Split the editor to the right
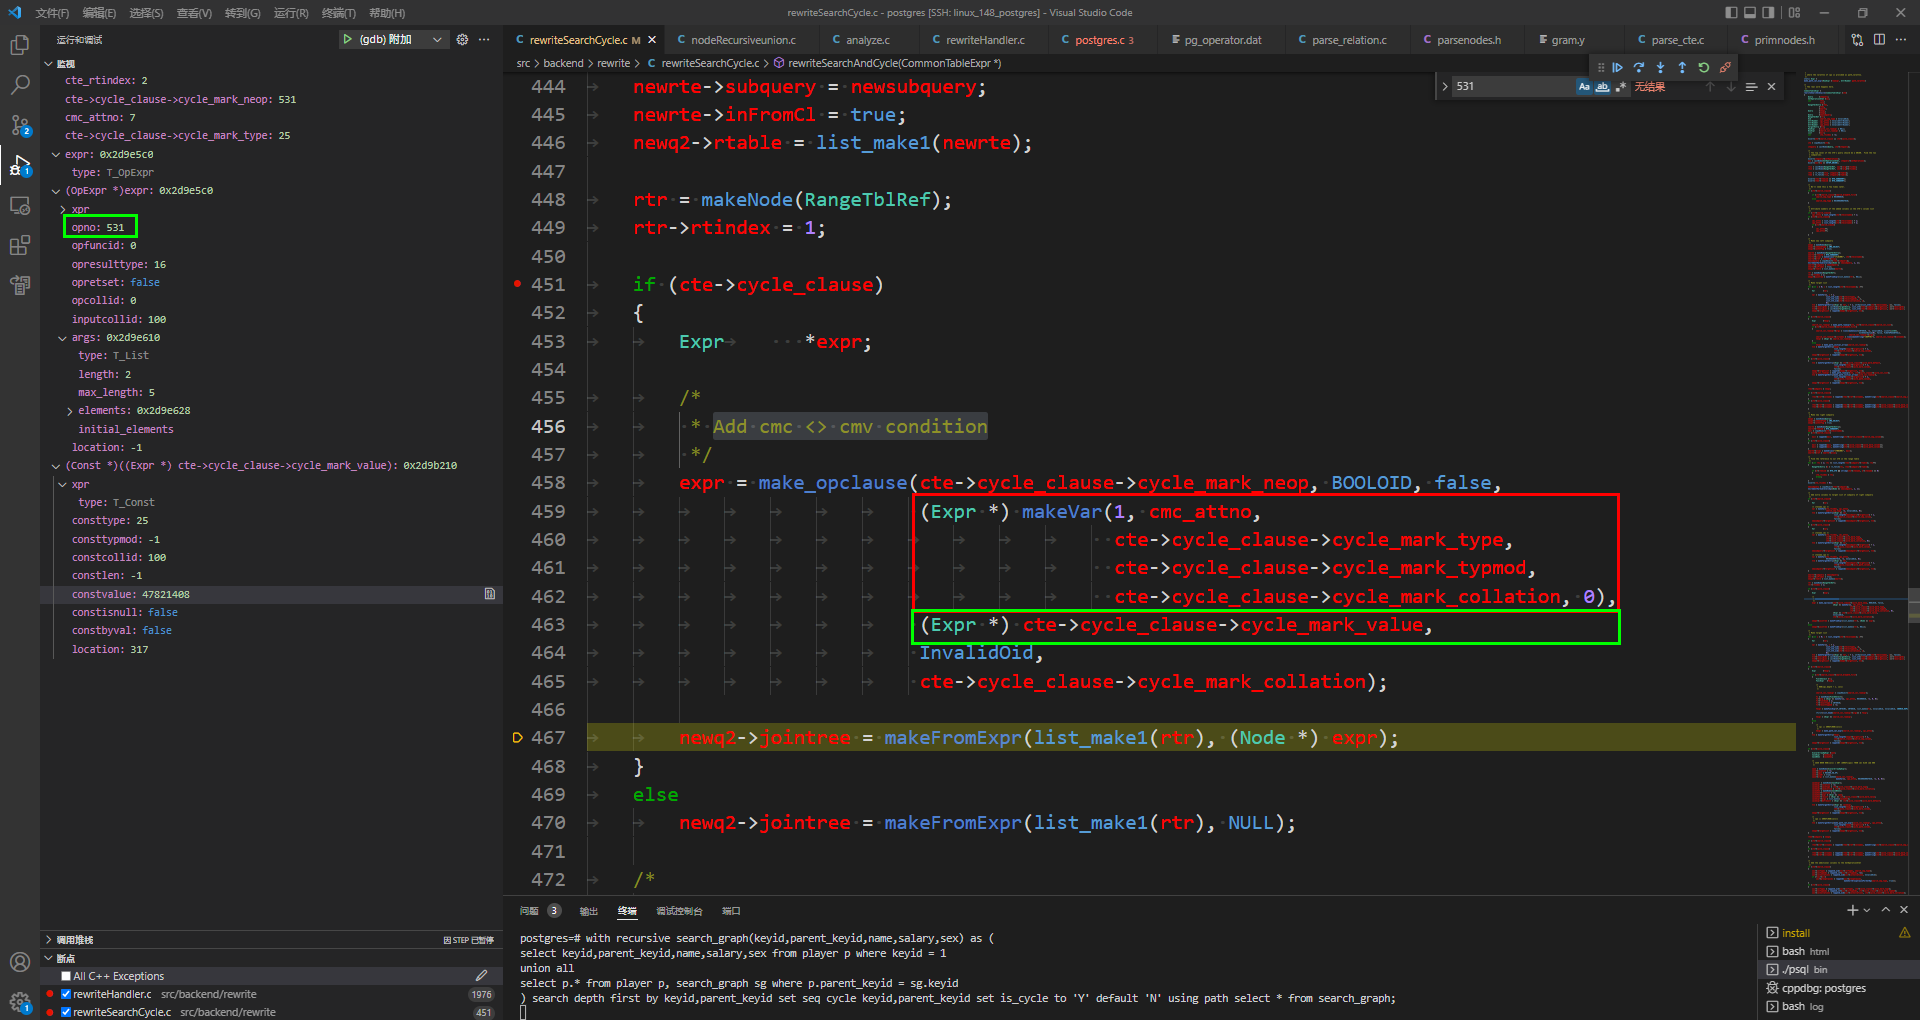This screenshot has height=1020, width=1920. [1879, 40]
